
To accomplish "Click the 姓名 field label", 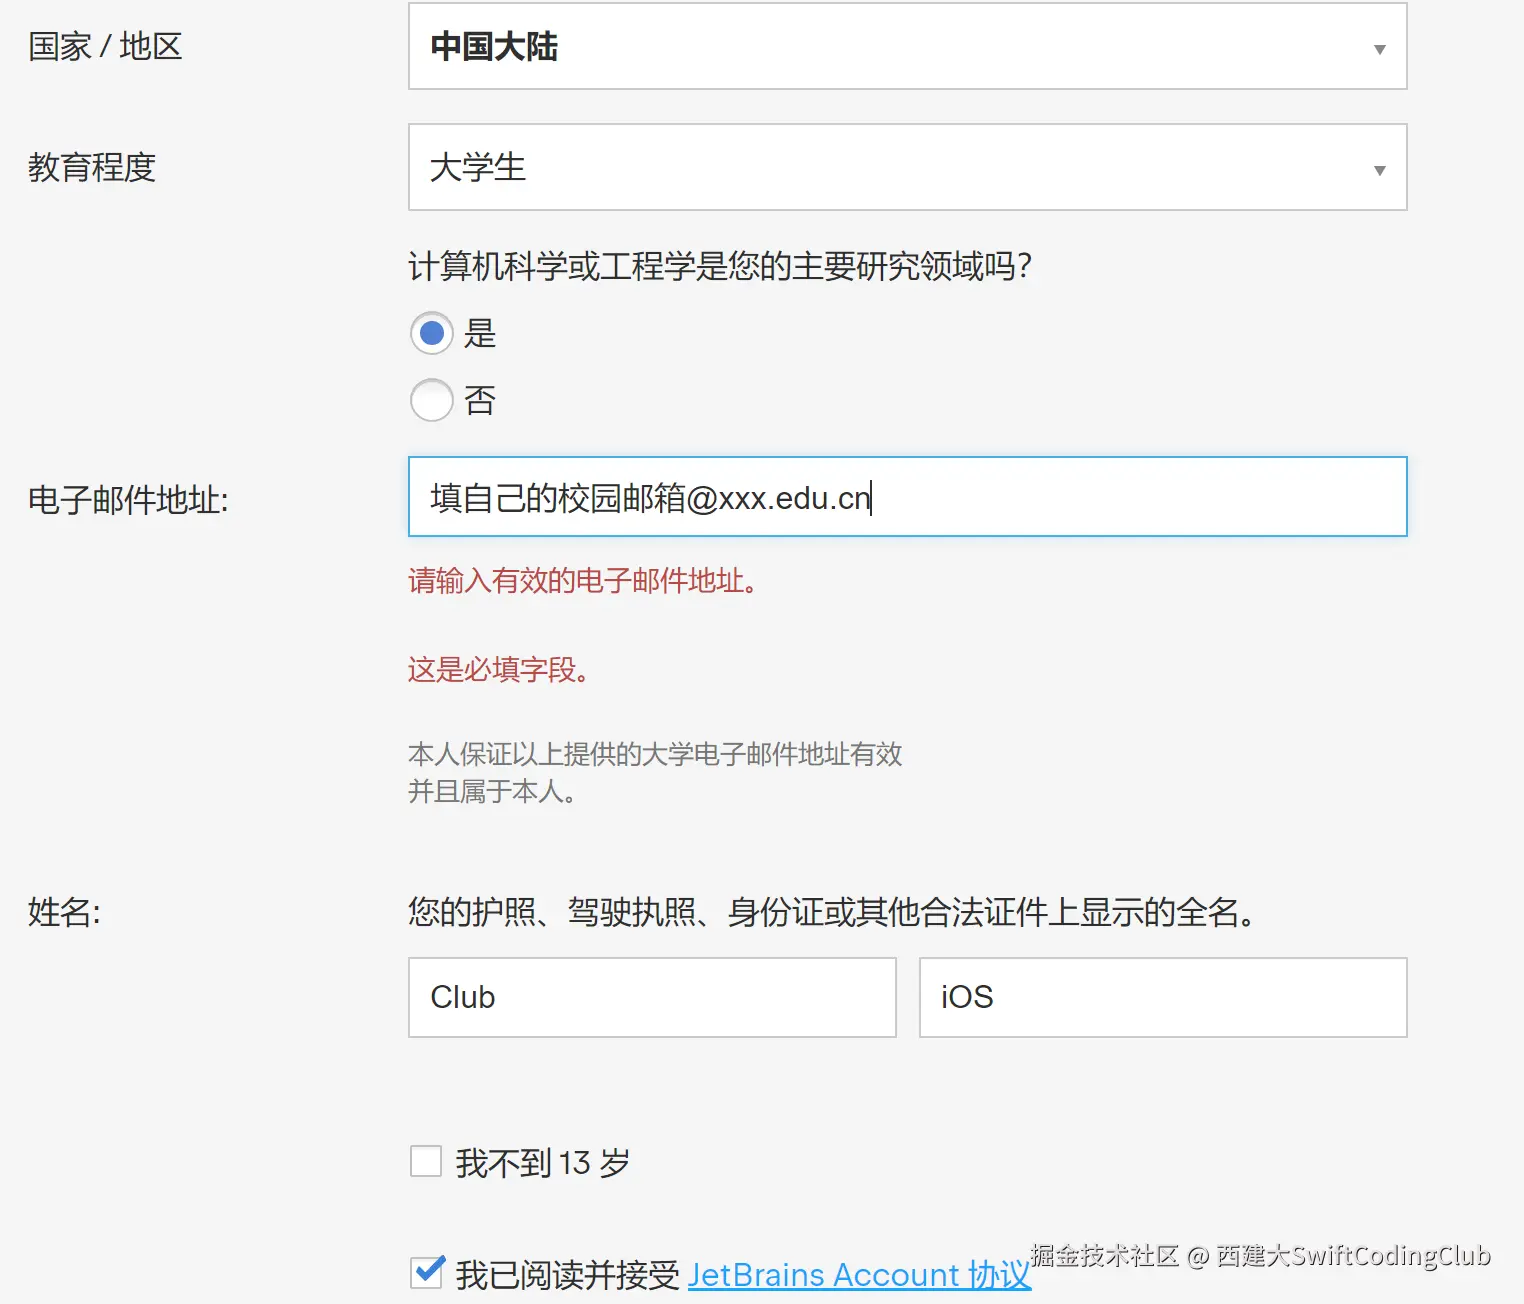I will [64, 912].
